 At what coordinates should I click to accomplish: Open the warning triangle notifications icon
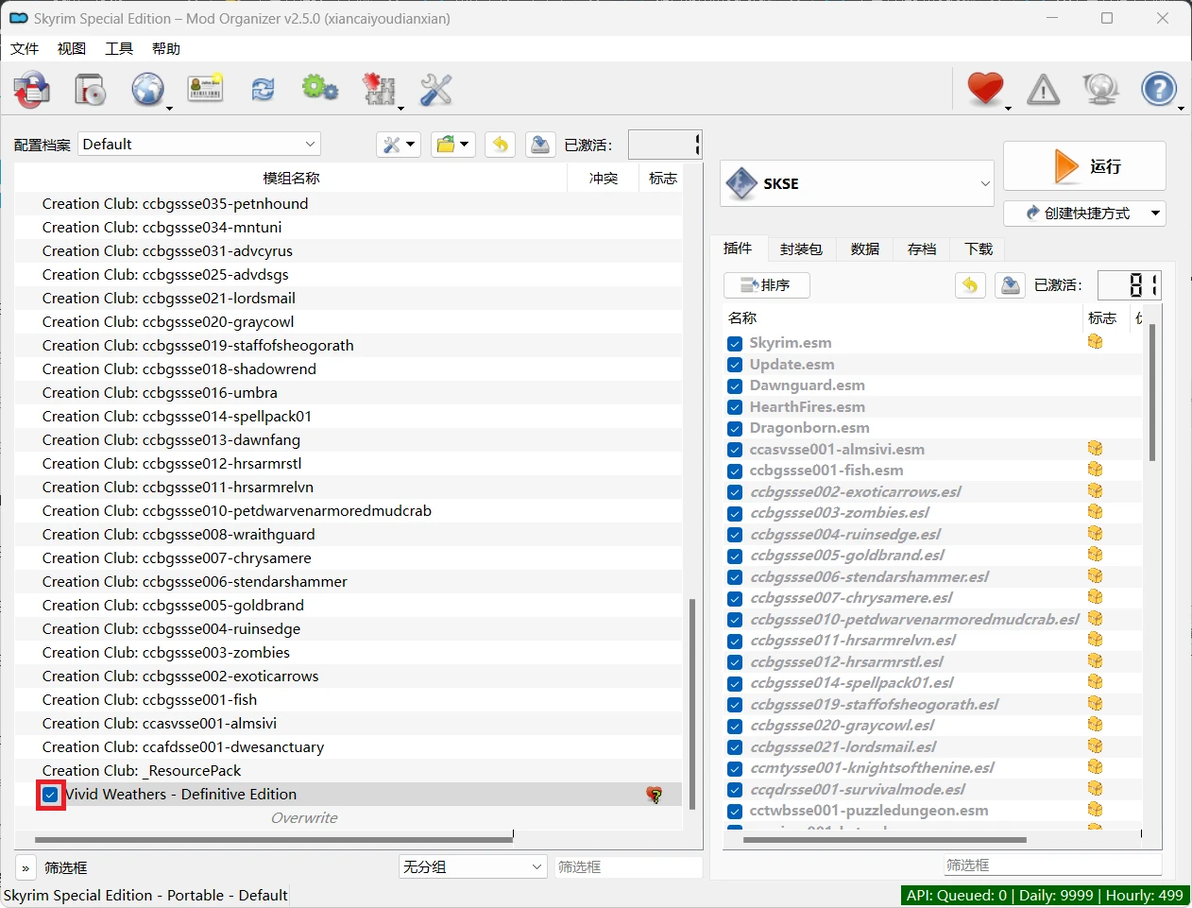click(1043, 90)
